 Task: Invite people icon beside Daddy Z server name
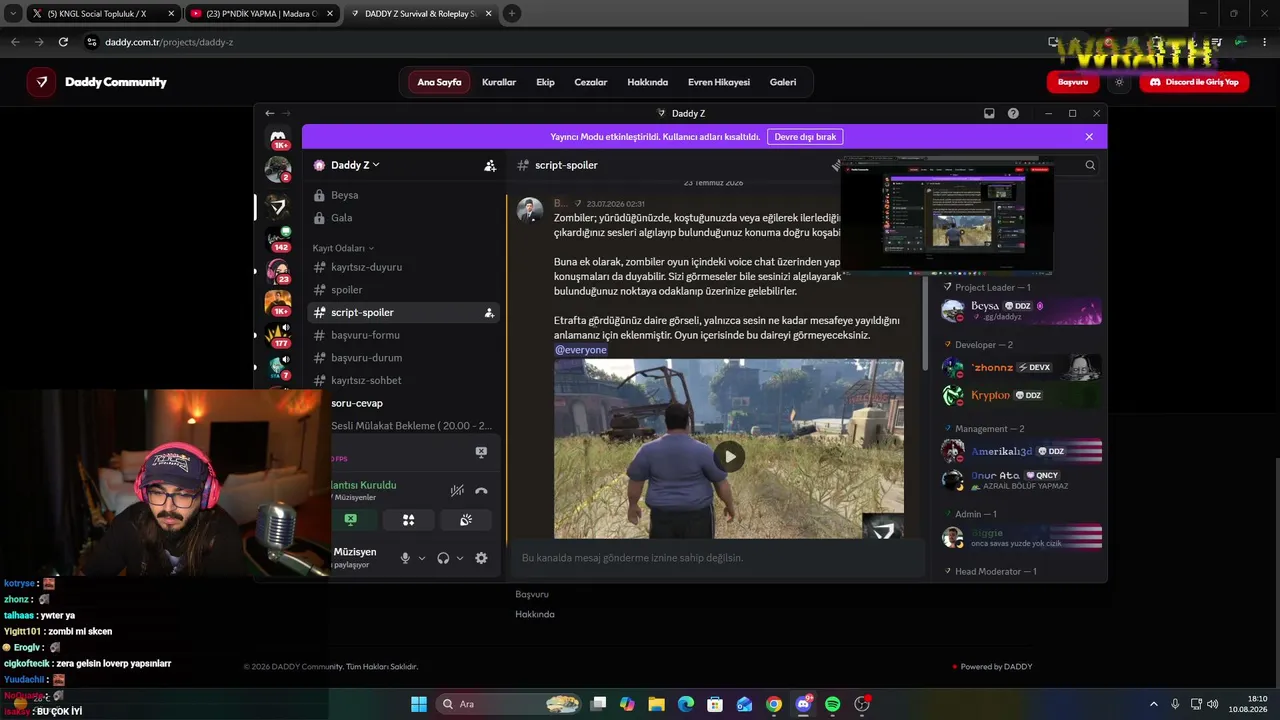(490, 166)
